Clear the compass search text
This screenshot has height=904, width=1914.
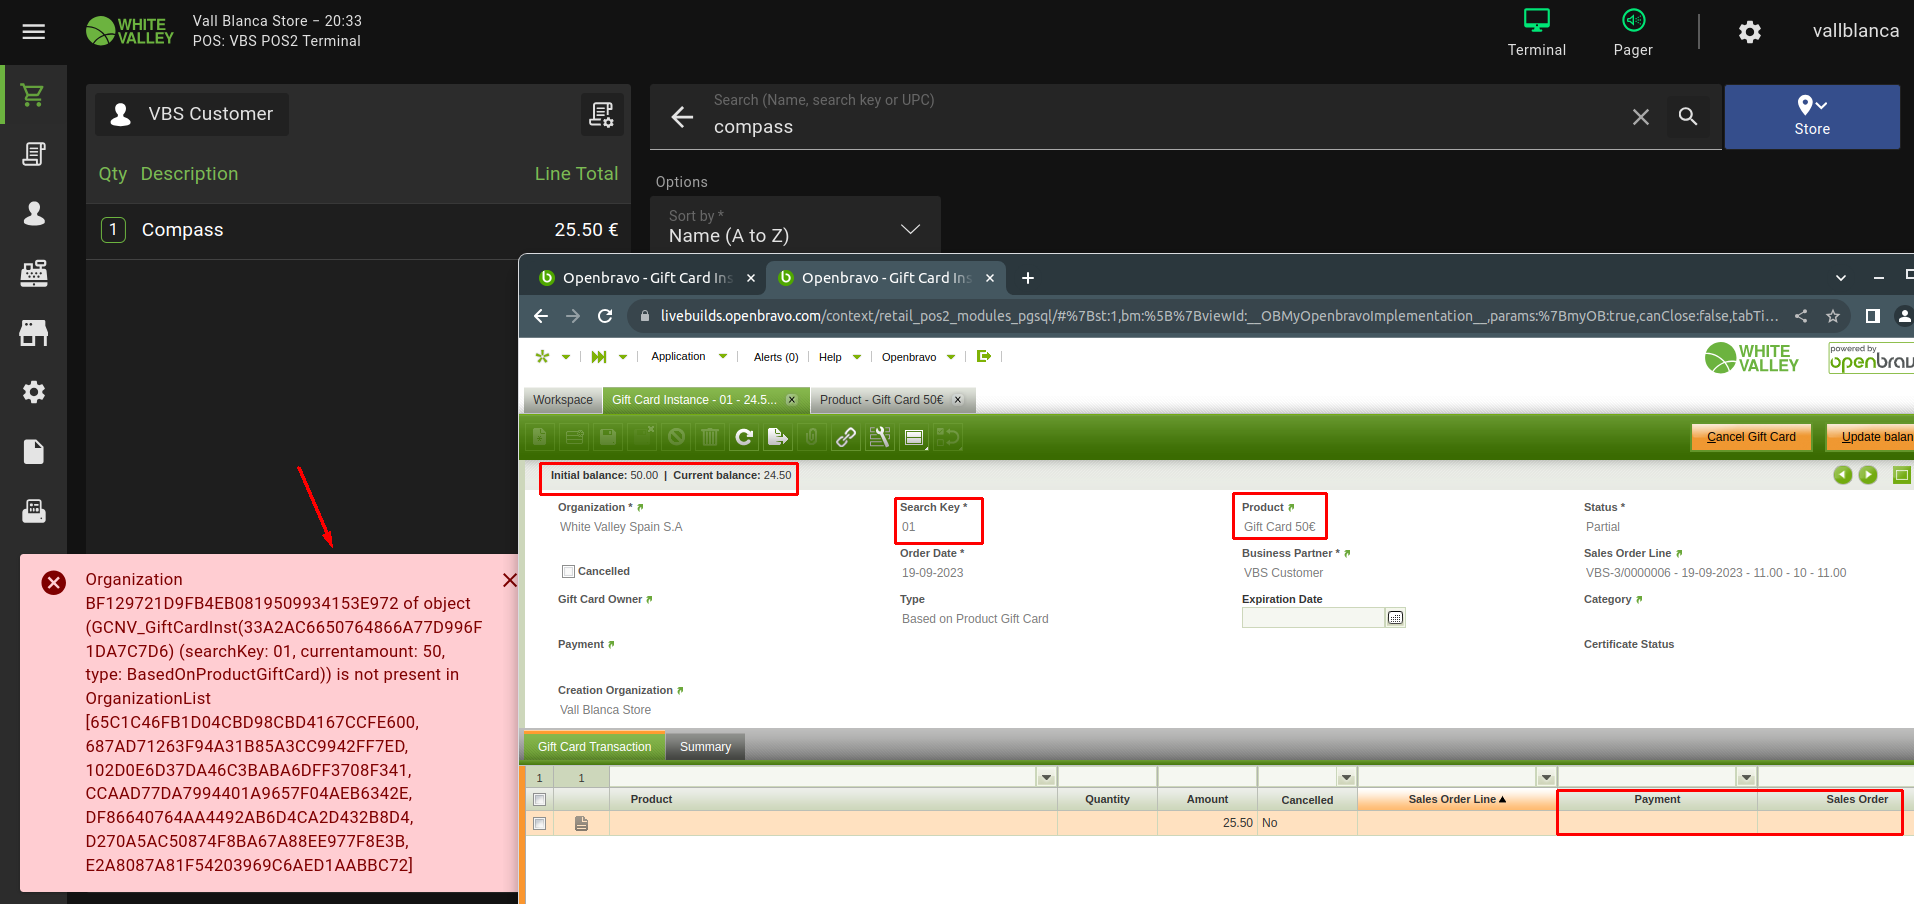coord(1641,117)
